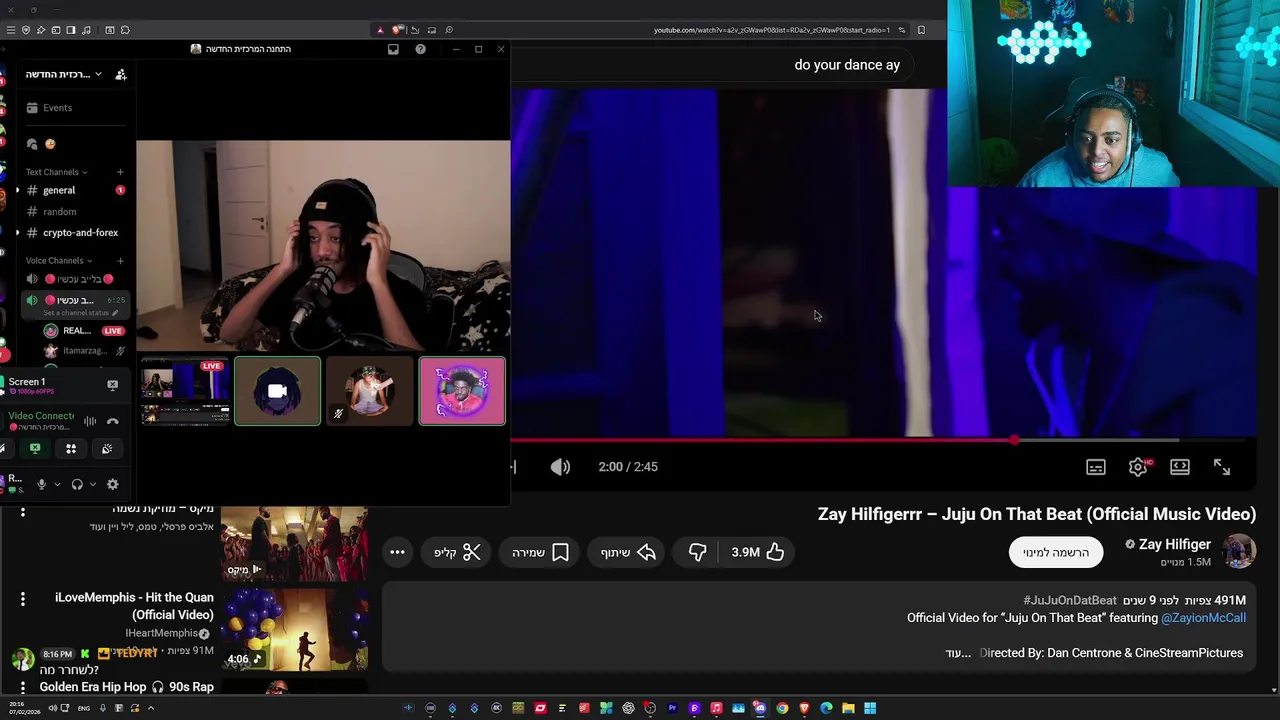This screenshot has width=1280, height=720.
Task: Toggle noise suppression waveform icon
Action: coord(90,421)
